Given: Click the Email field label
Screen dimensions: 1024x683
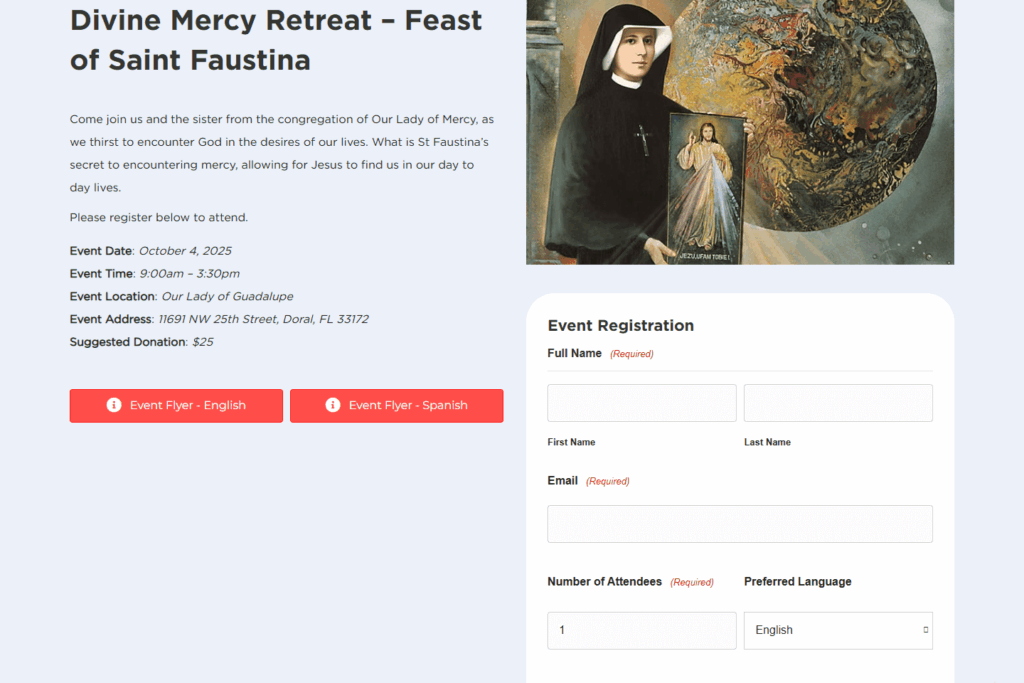Looking at the screenshot, I should coord(563,481).
